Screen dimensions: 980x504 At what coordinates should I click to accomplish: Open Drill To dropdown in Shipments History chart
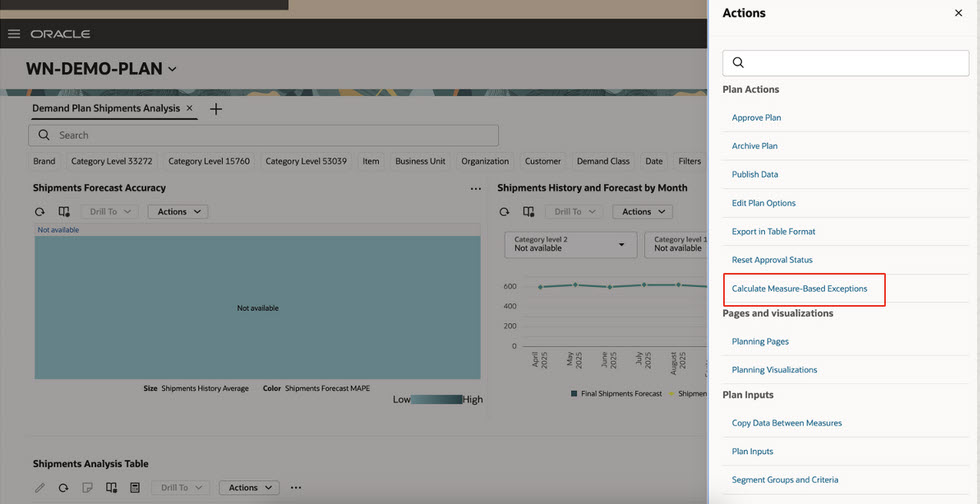[574, 212]
